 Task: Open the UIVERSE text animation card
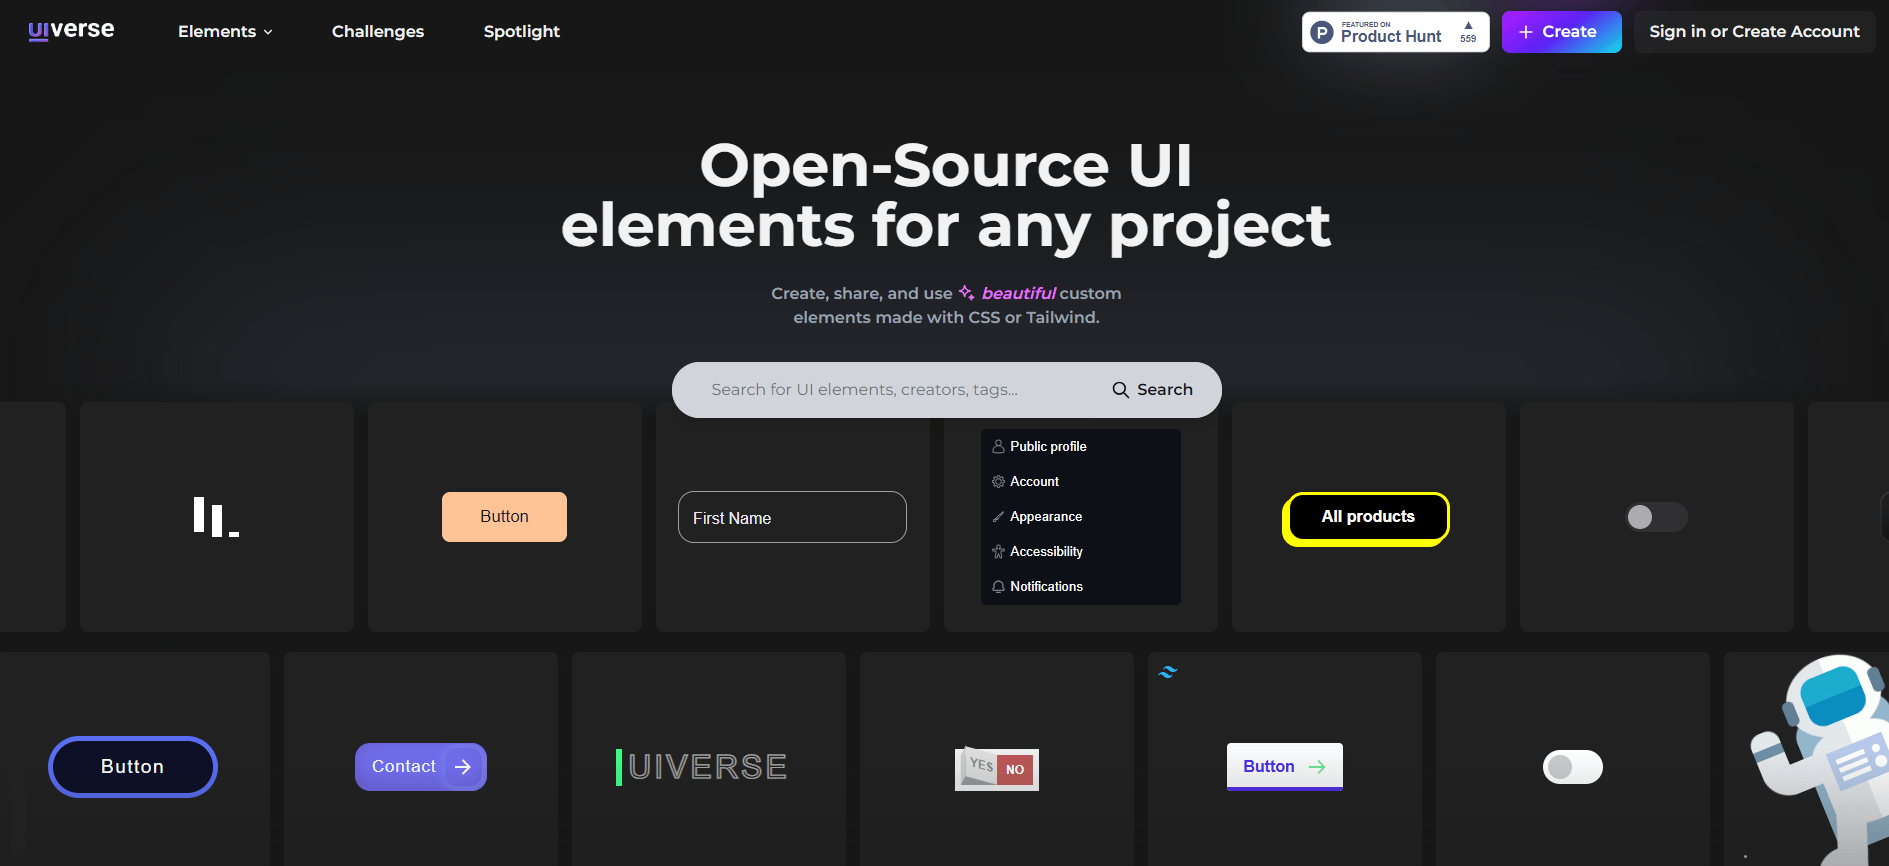[709, 767]
